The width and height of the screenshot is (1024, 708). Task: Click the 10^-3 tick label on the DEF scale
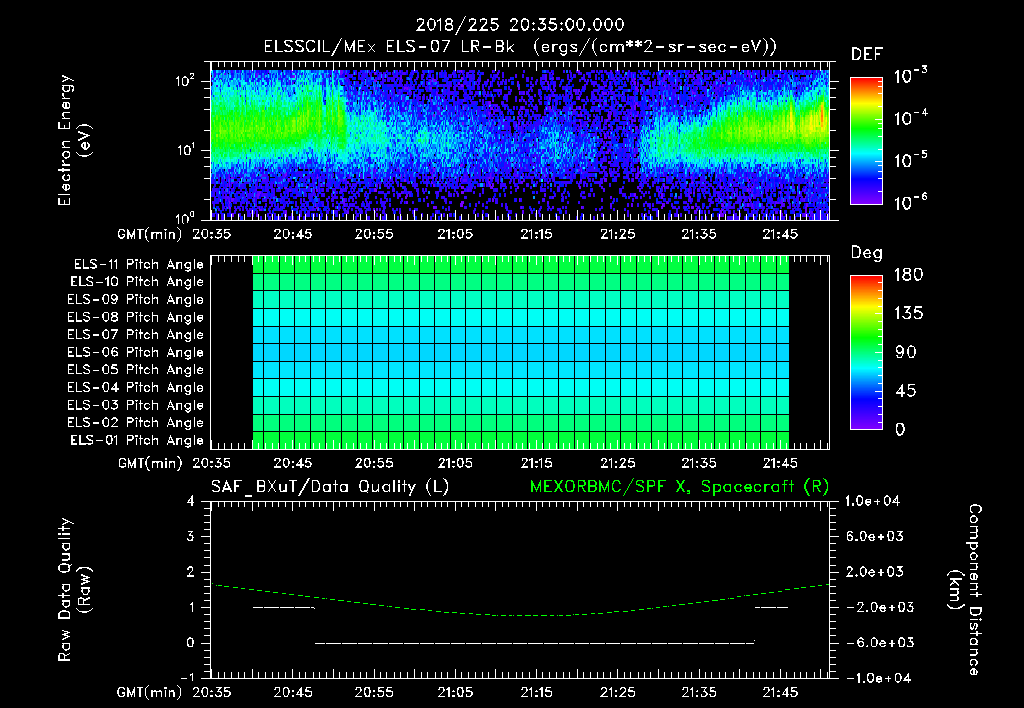coord(910,76)
